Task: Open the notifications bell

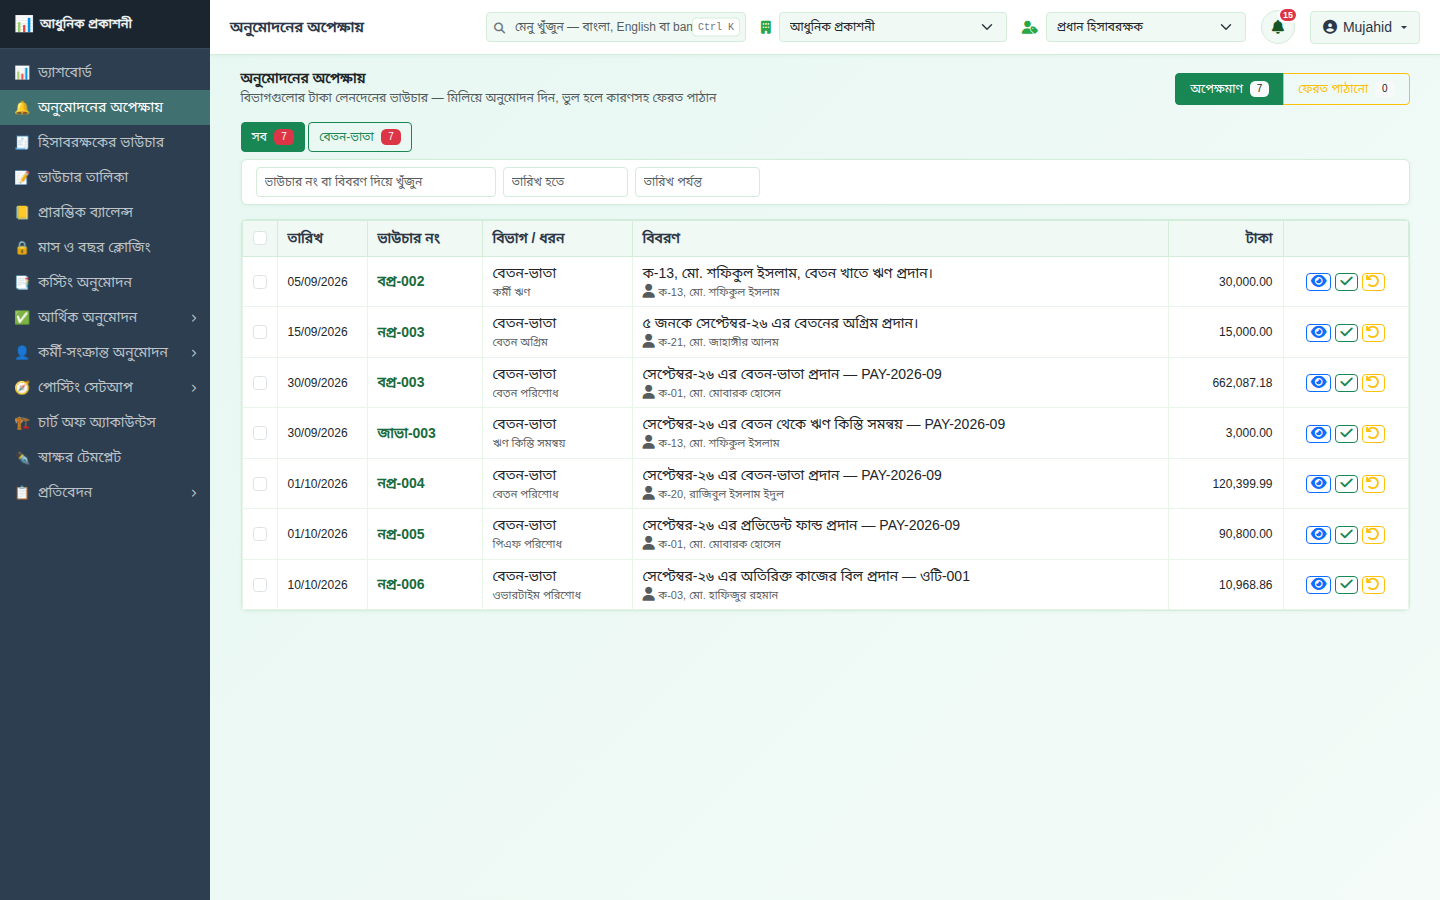Action: pyautogui.click(x=1278, y=27)
